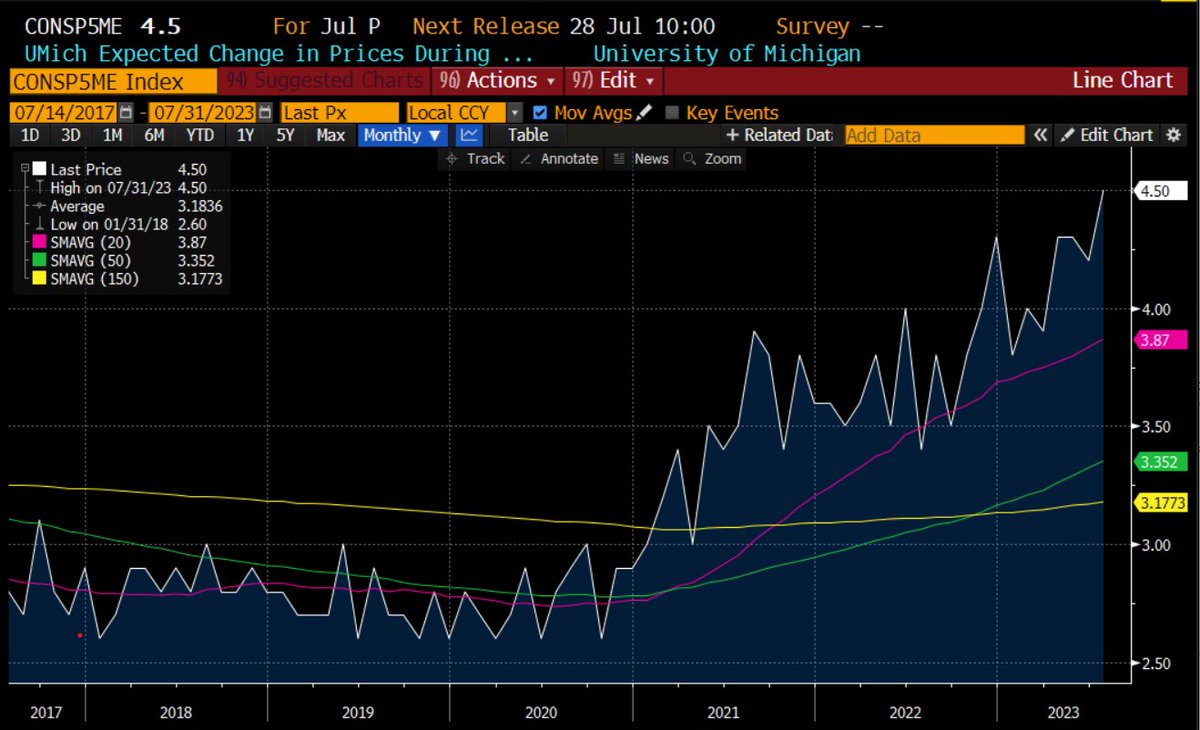Click the Add Data input field
Viewport: 1200px width, 730px height.
935,135
